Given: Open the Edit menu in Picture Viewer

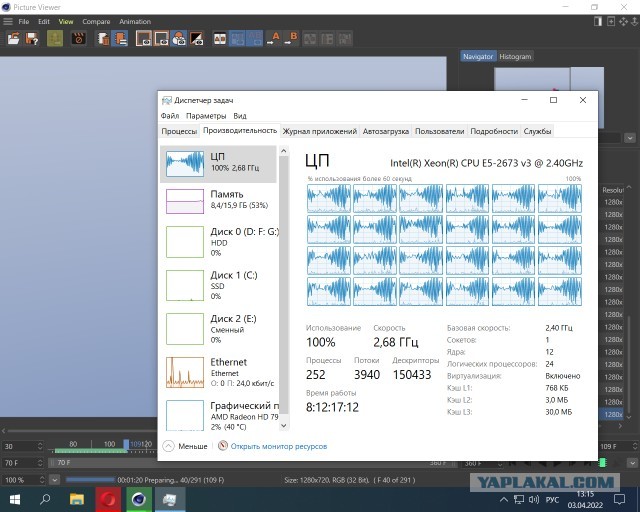Looking at the screenshot, I should [x=44, y=22].
